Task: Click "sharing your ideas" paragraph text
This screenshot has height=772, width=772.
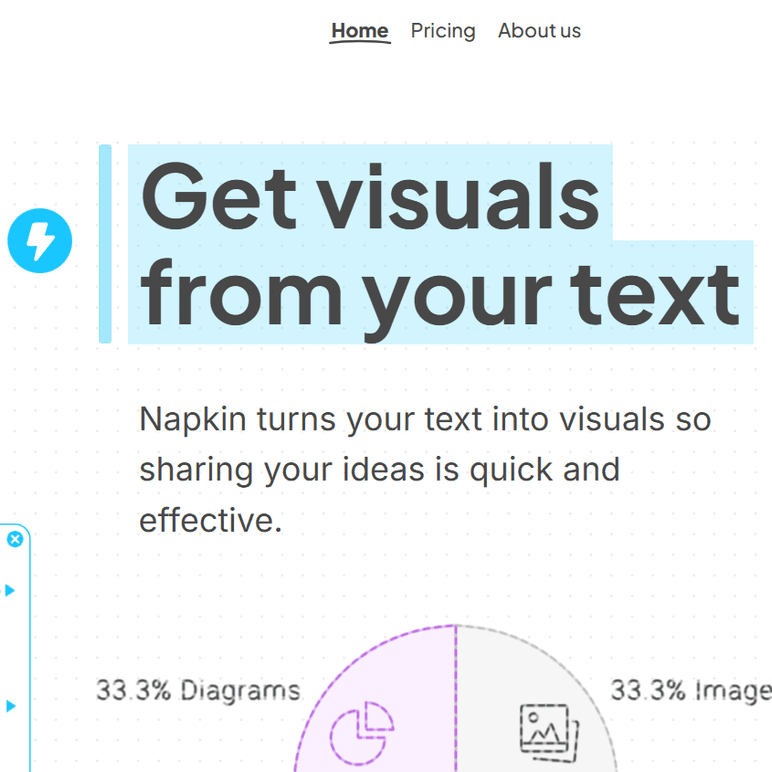Action: coord(280,469)
